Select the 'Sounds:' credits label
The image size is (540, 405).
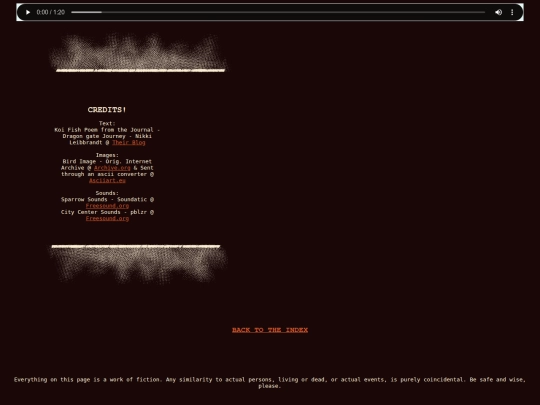coord(107,193)
